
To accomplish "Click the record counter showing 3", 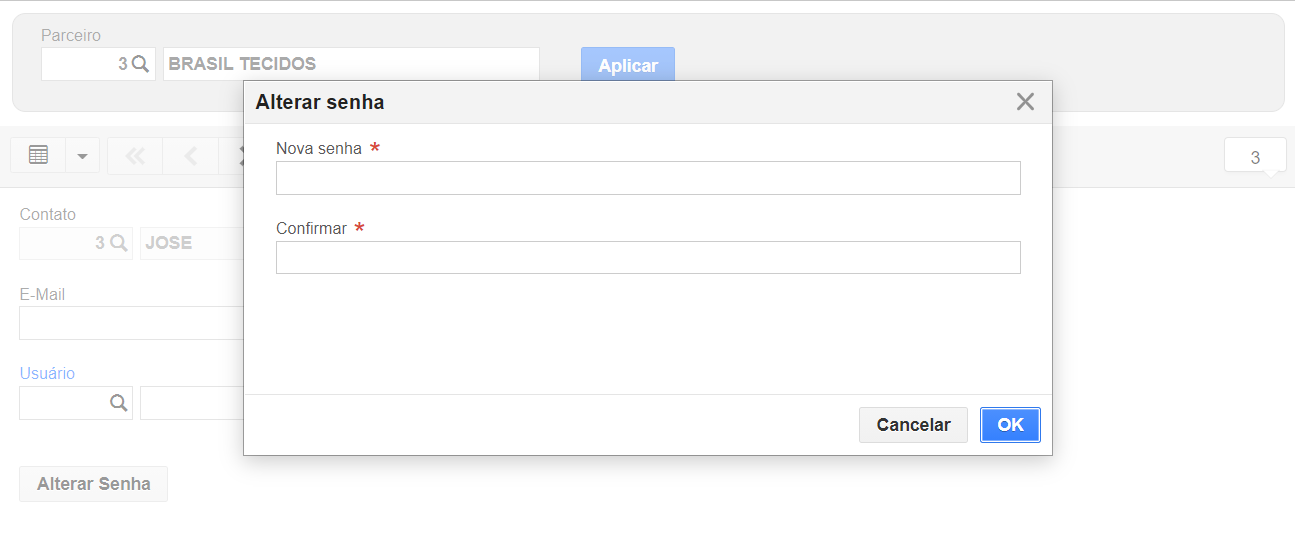I will pyautogui.click(x=1255, y=157).
